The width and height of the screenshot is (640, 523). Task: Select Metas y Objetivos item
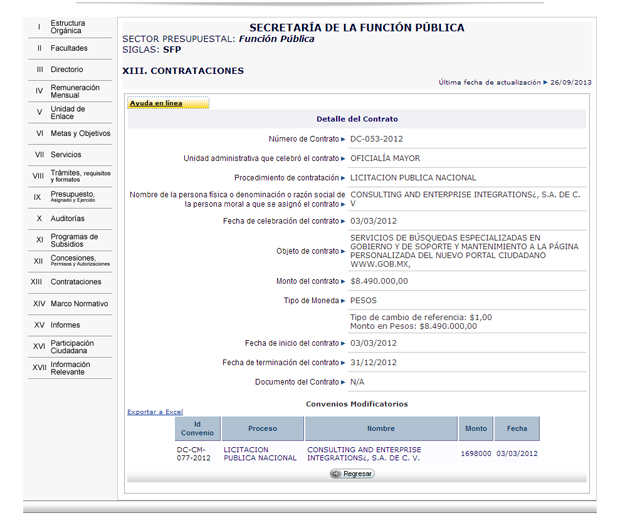pyautogui.click(x=80, y=133)
